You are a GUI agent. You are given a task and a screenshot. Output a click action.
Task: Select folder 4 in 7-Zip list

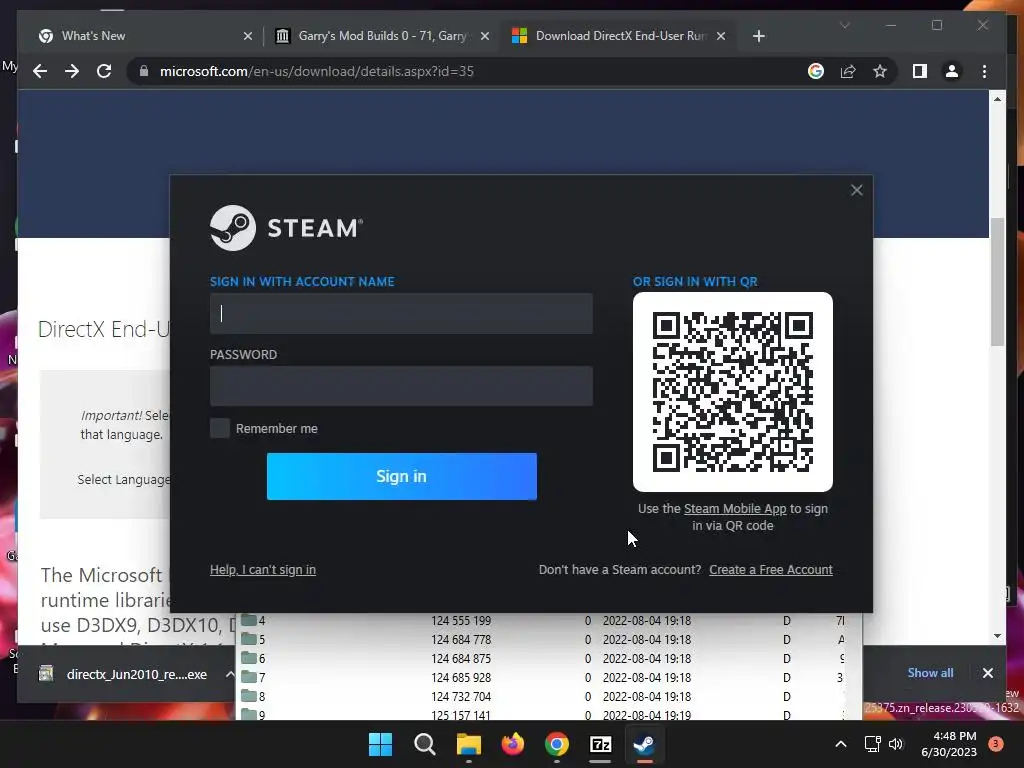click(253, 620)
